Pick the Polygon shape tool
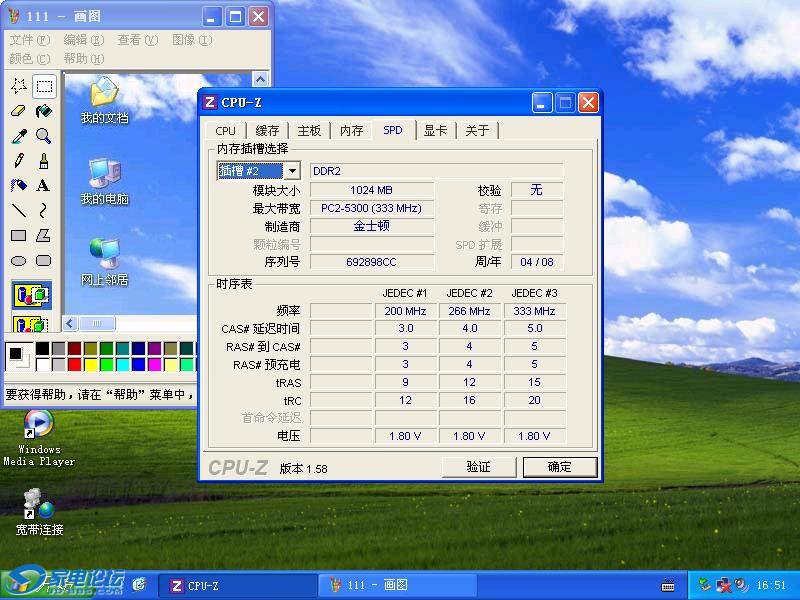800x600 pixels. [x=44, y=235]
